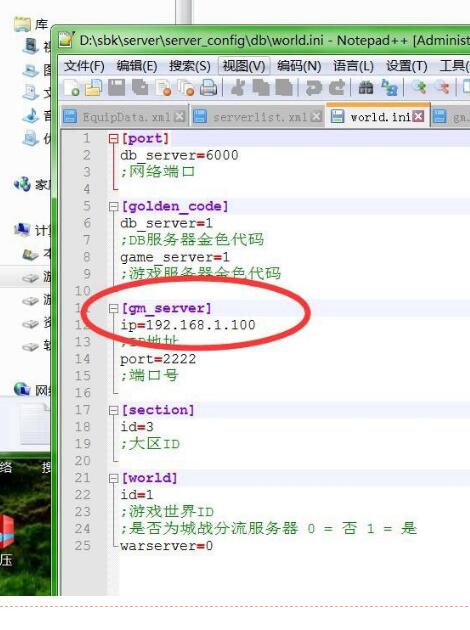
Task: Click the Cut scissors toolbar icon
Action: click(x=238, y=88)
